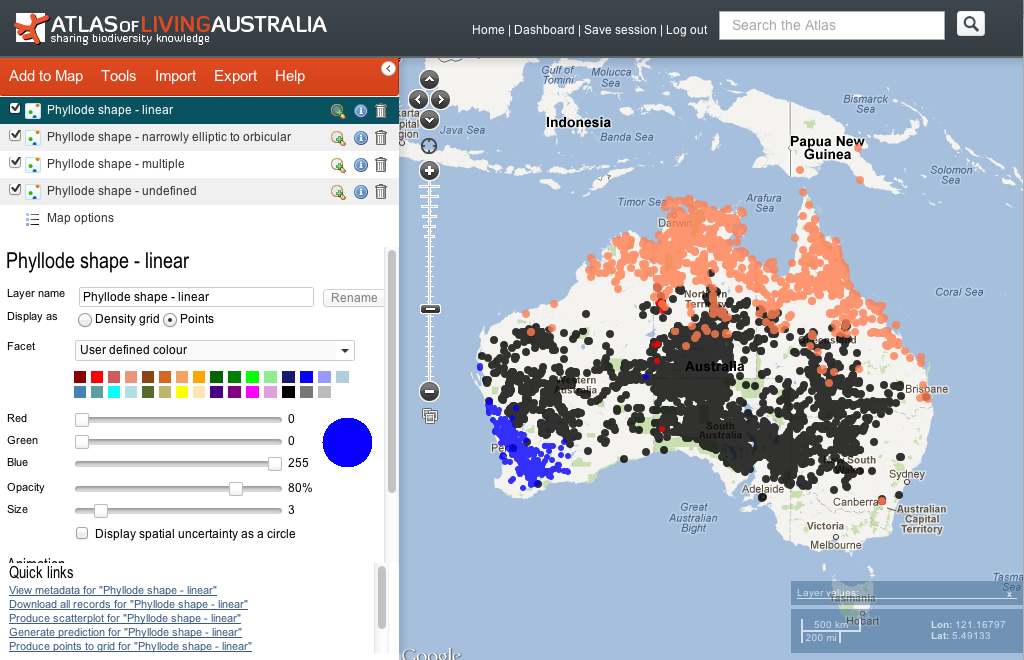Uncheck visibility of "Phyllode shape - multiple" layer

[14, 164]
